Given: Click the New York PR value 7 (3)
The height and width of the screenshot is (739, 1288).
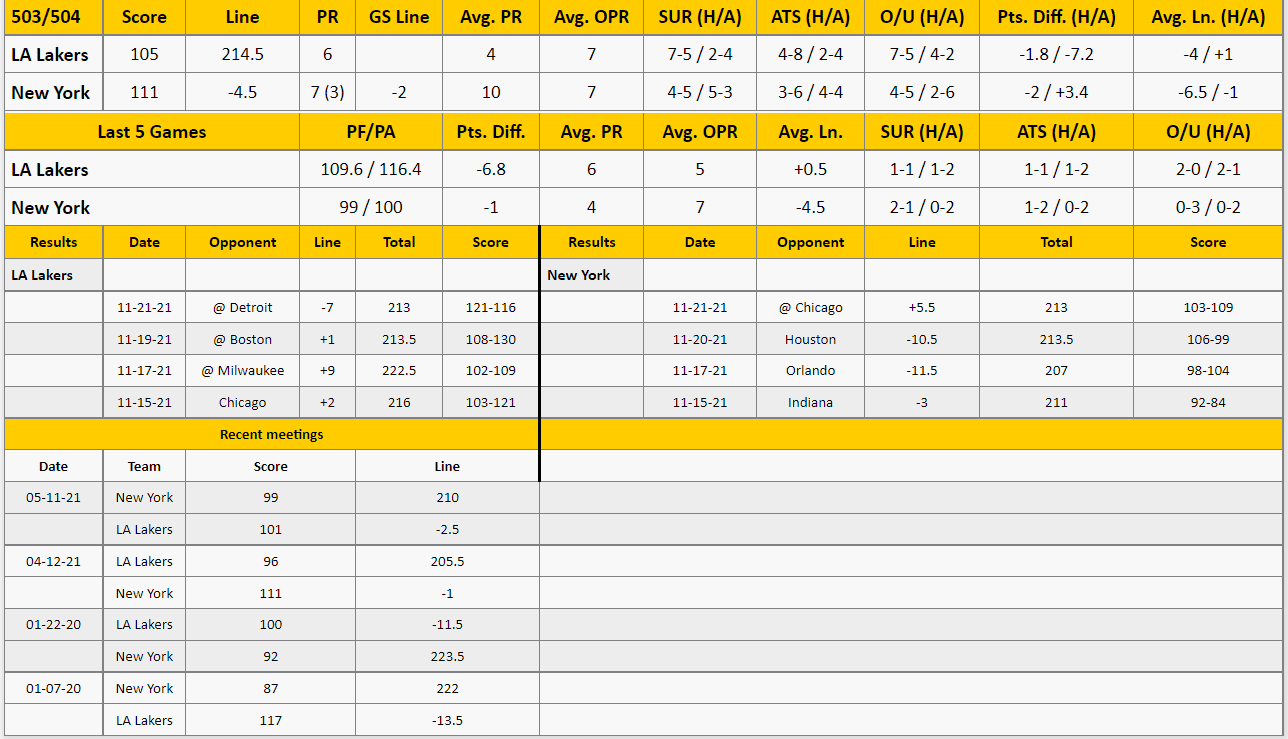Looking at the screenshot, I should [x=328, y=92].
